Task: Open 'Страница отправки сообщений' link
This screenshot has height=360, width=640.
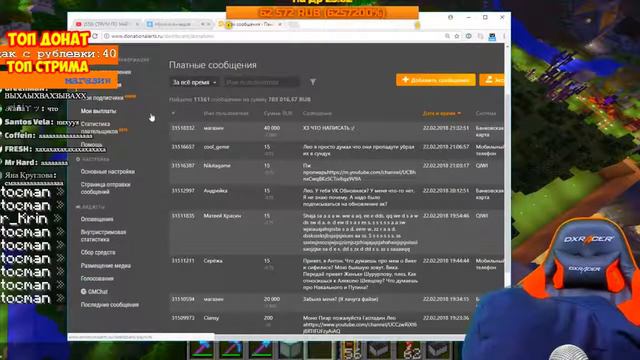Action: point(105,188)
